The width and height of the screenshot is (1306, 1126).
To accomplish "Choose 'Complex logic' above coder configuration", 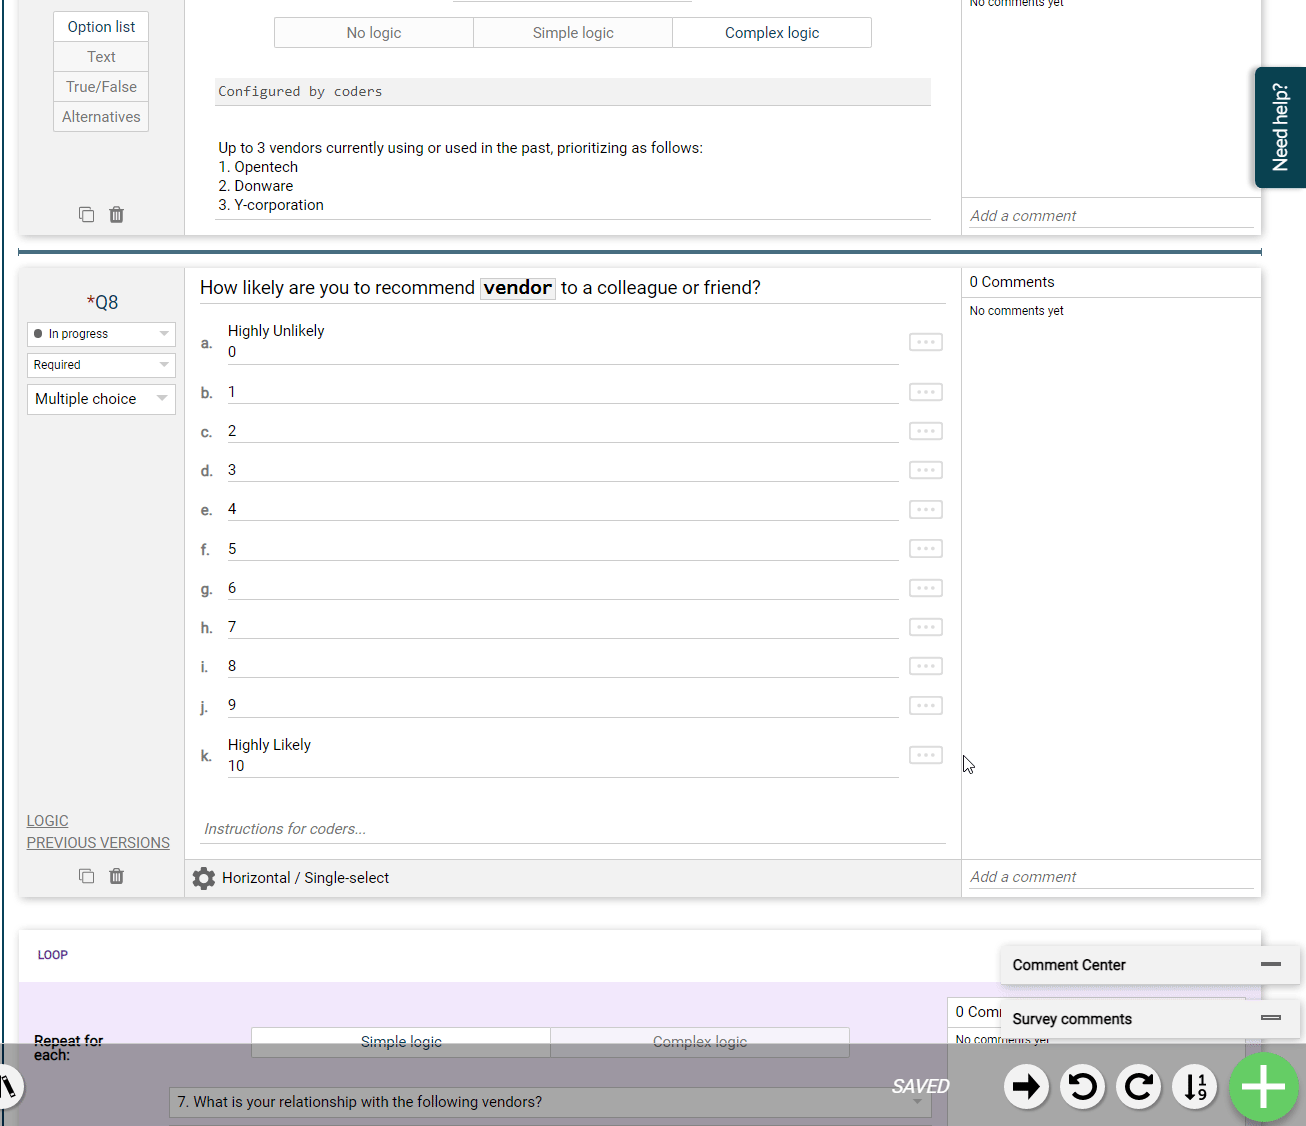I will pyautogui.click(x=771, y=33).
